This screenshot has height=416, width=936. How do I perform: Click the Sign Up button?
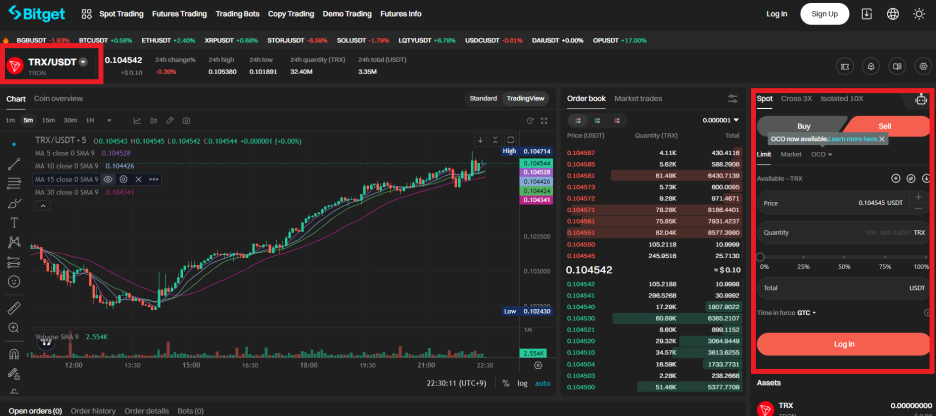824,14
